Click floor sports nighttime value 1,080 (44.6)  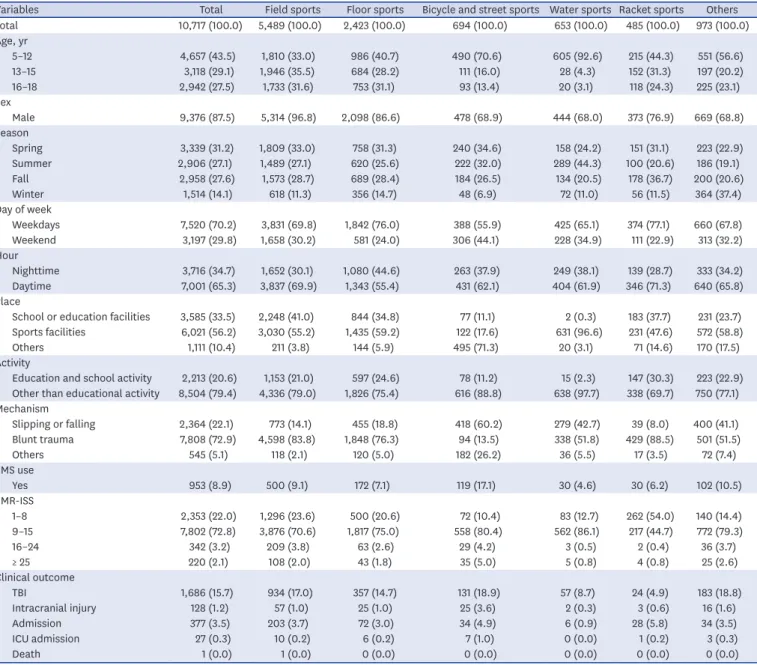point(371,271)
